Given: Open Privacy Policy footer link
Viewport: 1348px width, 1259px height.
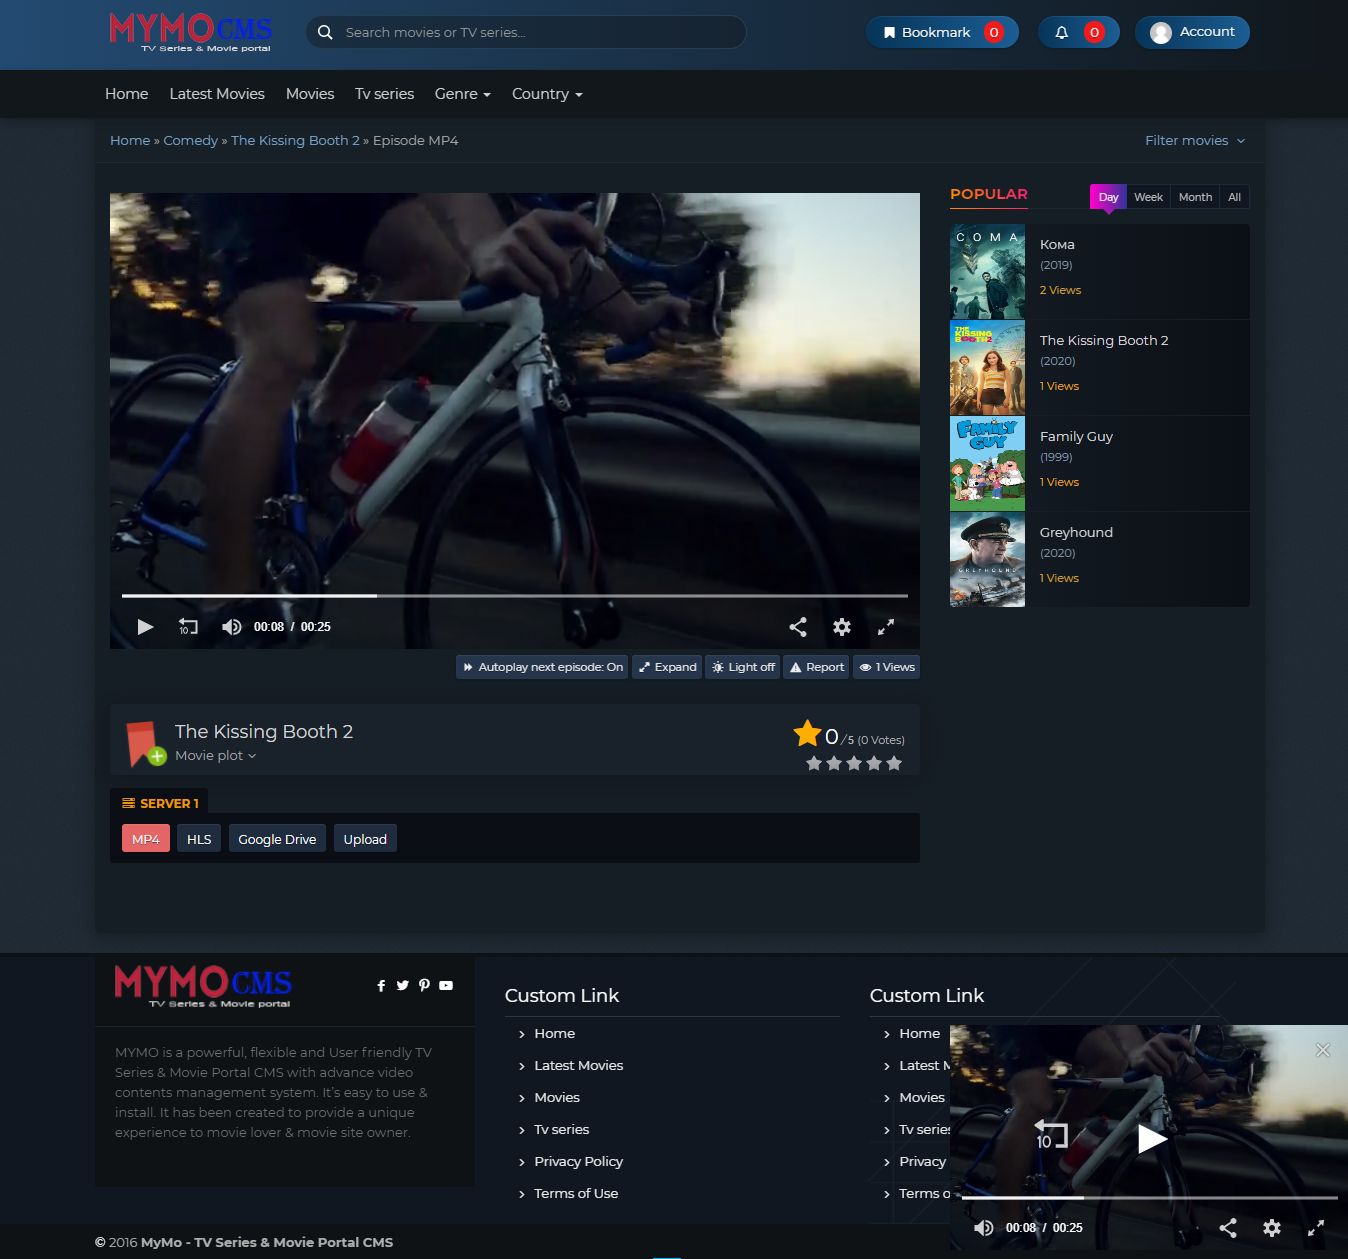Looking at the screenshot, I should 578,1162.
